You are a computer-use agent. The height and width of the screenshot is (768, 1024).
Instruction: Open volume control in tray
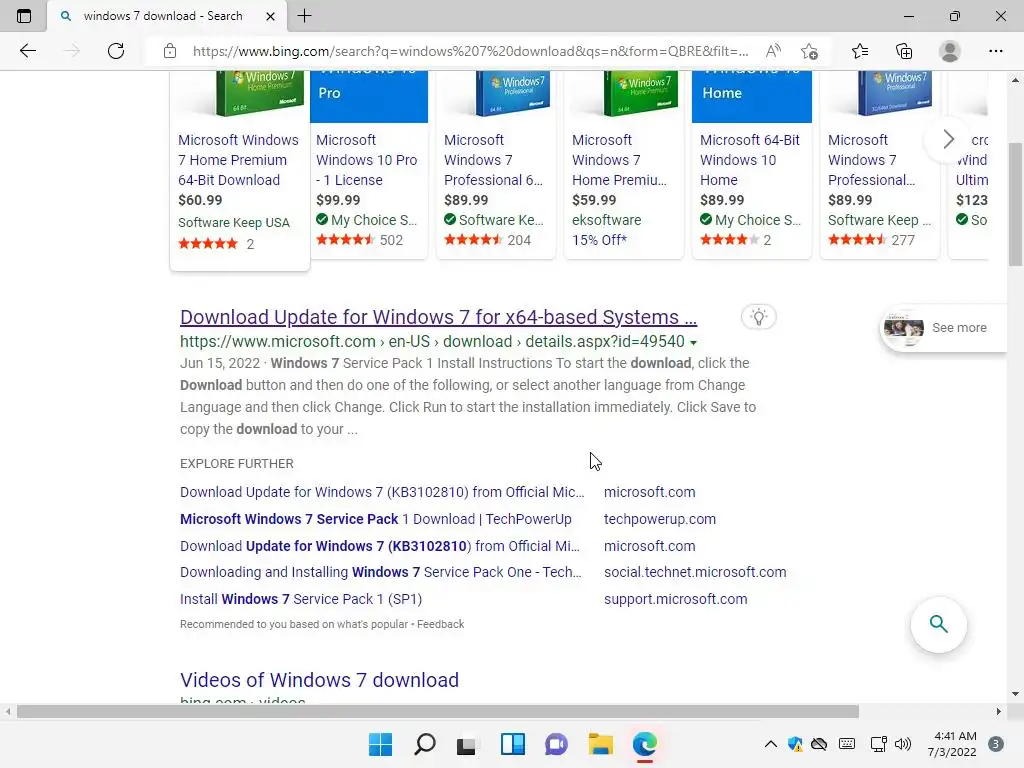click(903, 744)
